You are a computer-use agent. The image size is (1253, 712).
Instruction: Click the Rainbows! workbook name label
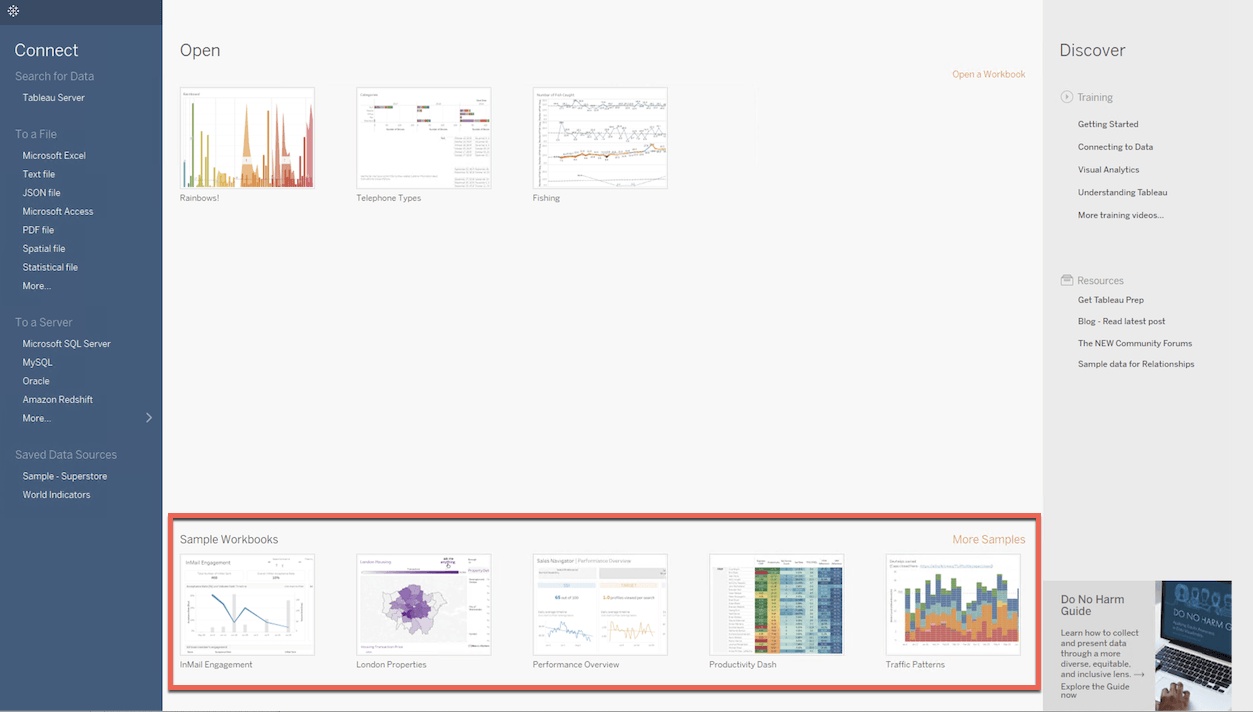tap(199, 198)
